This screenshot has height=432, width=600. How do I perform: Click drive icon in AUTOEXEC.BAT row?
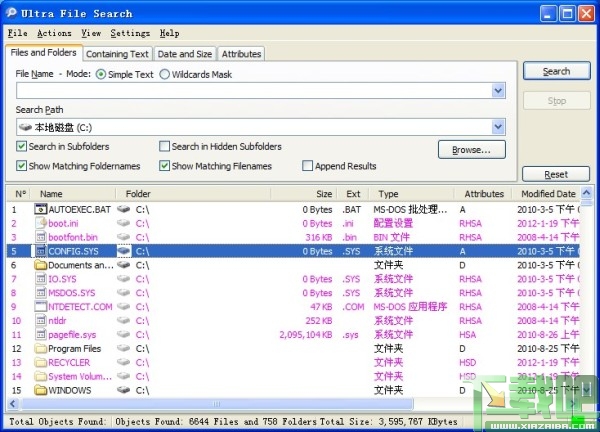[x=124, y=209]
